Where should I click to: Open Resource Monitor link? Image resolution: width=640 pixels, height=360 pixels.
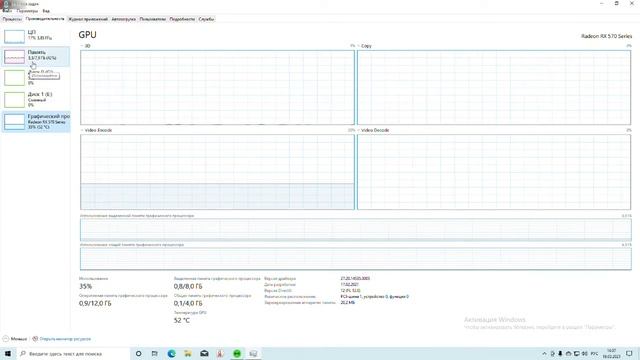[x=65, y=339]
